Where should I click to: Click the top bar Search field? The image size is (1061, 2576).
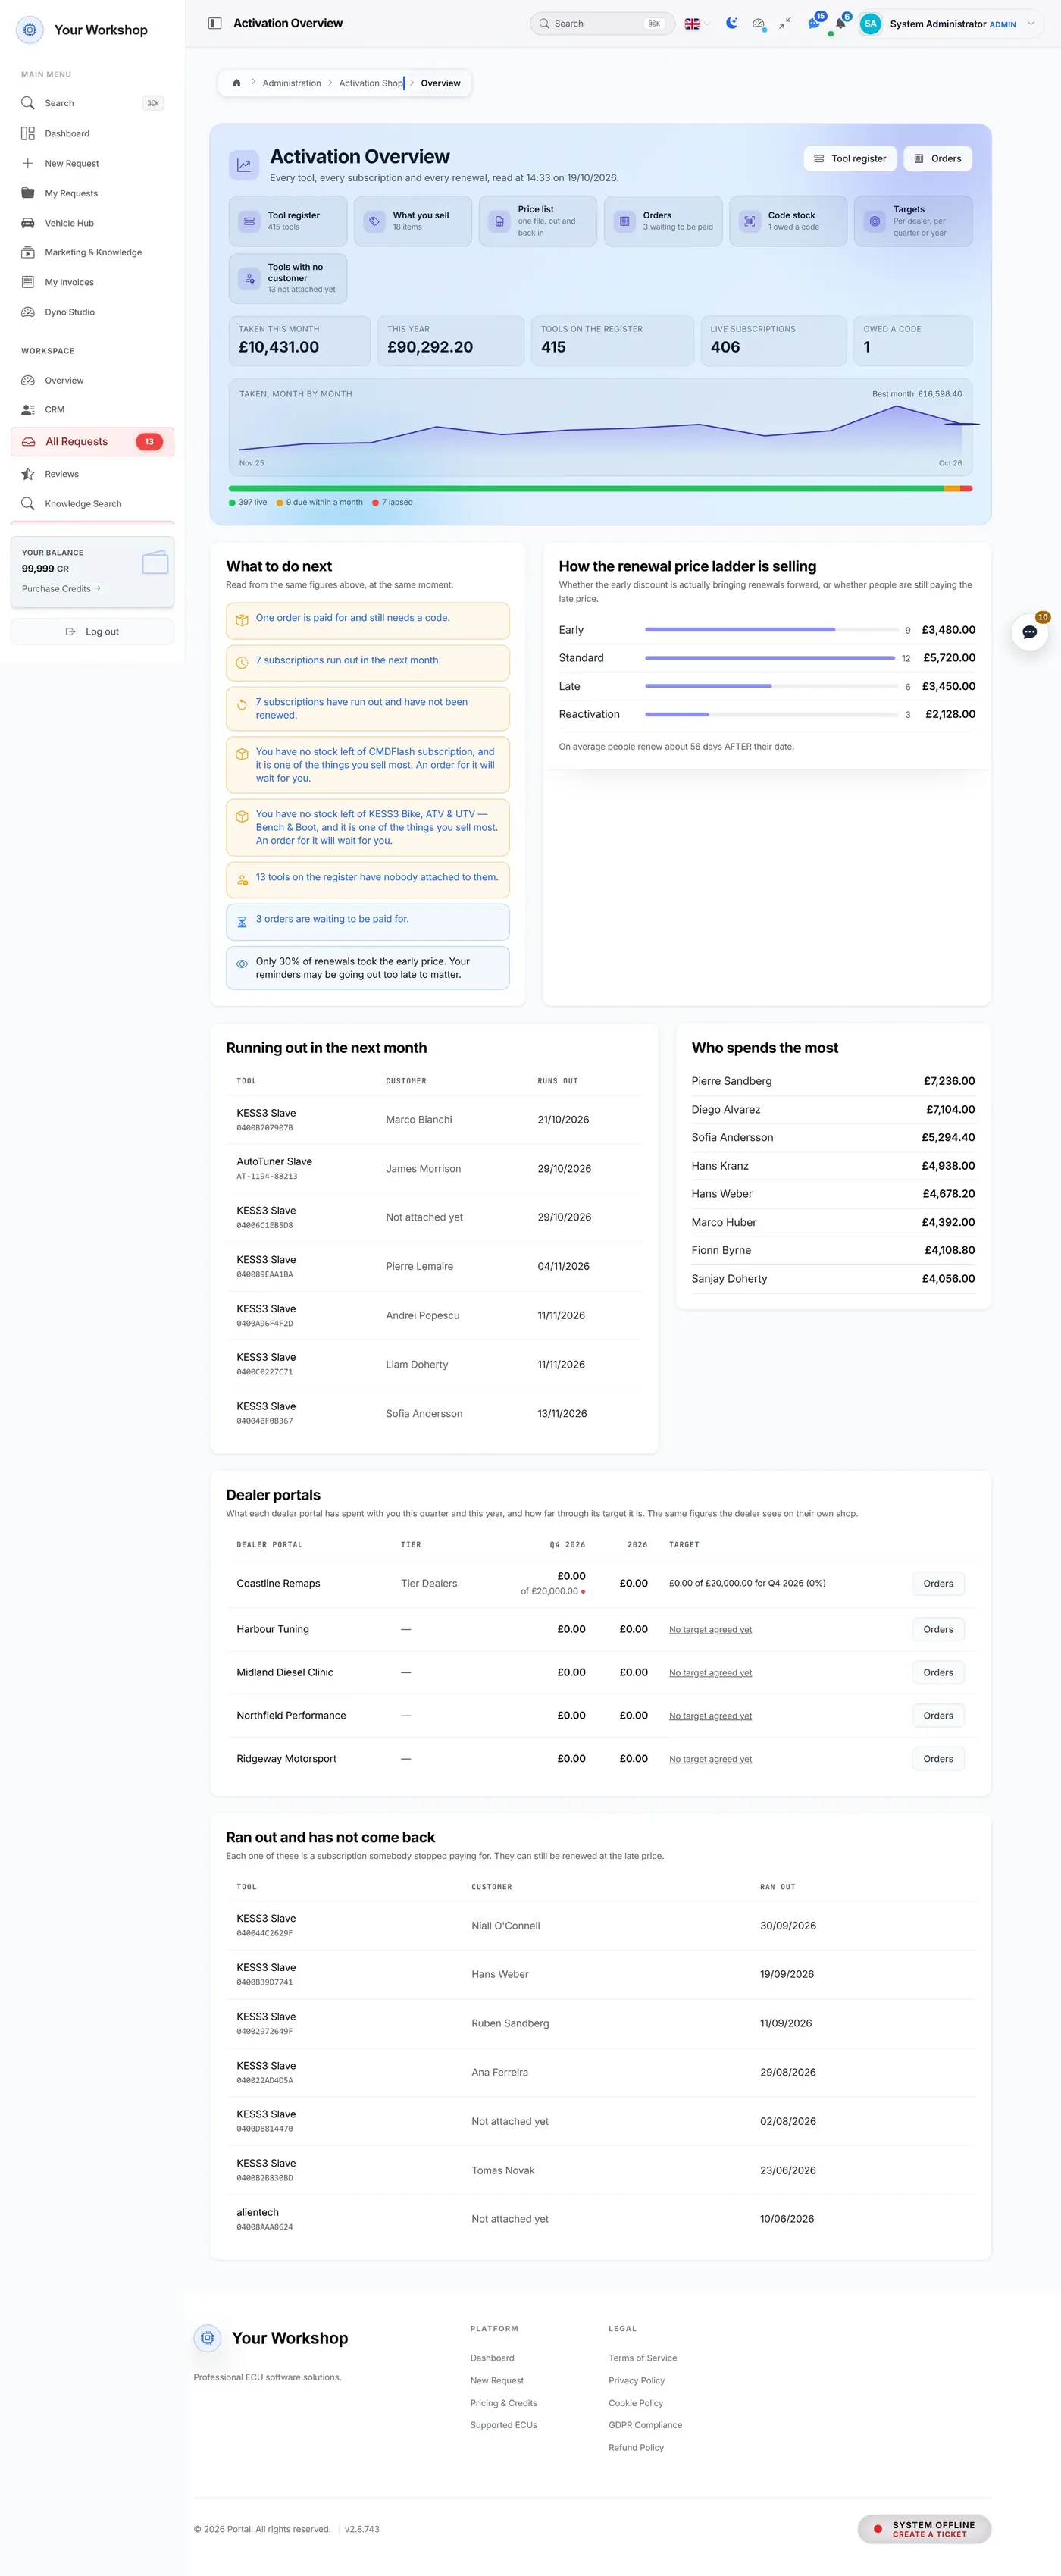(602, 23)
